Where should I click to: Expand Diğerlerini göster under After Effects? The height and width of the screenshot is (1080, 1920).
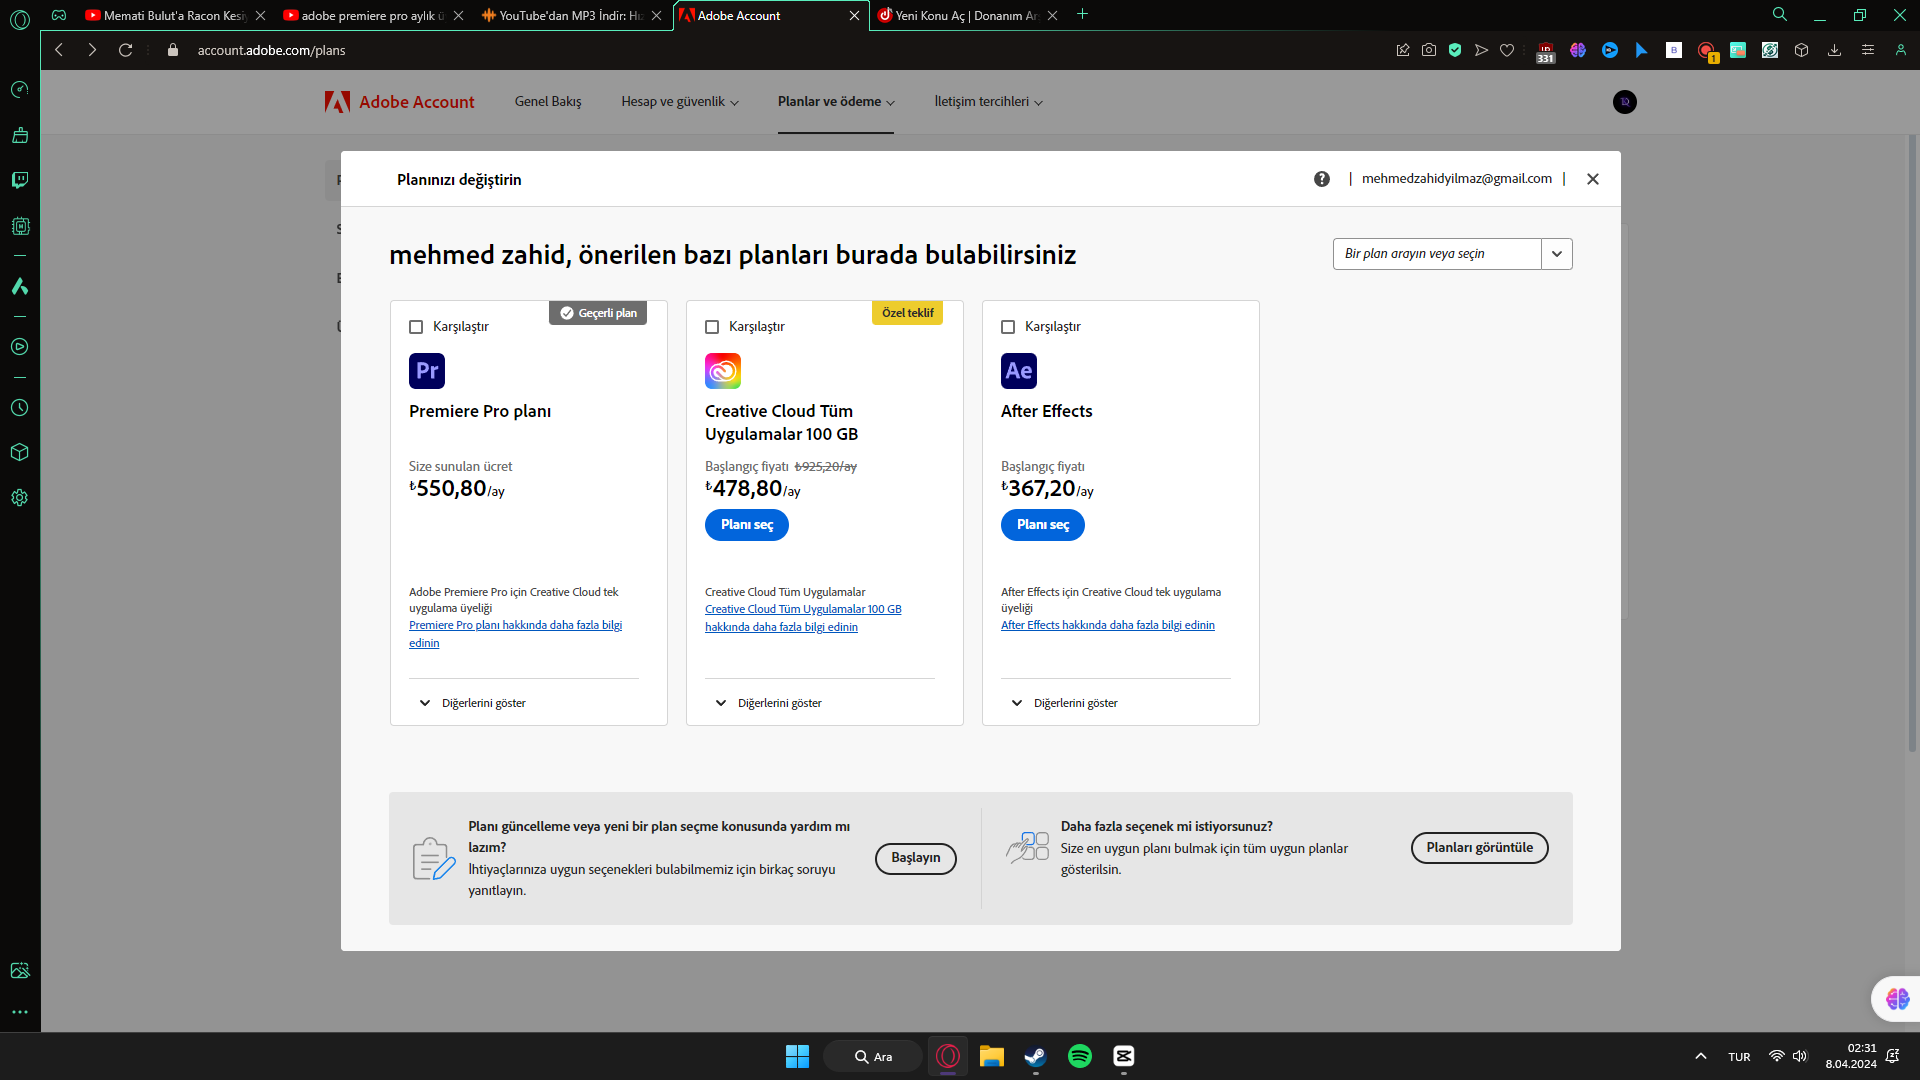(1065, 703)
